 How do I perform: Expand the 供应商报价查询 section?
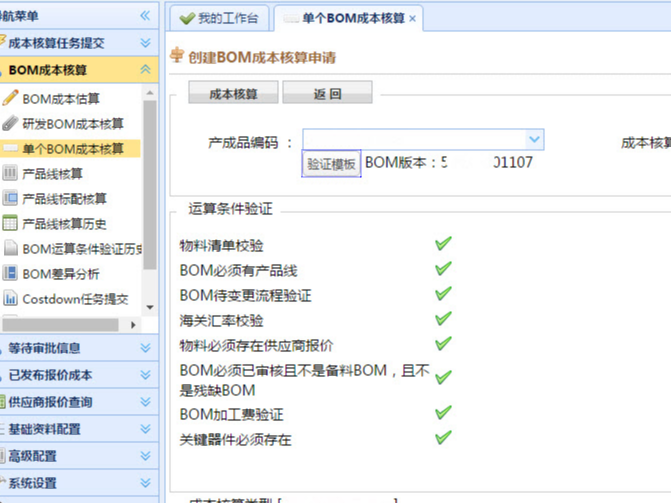coord(145,402)
